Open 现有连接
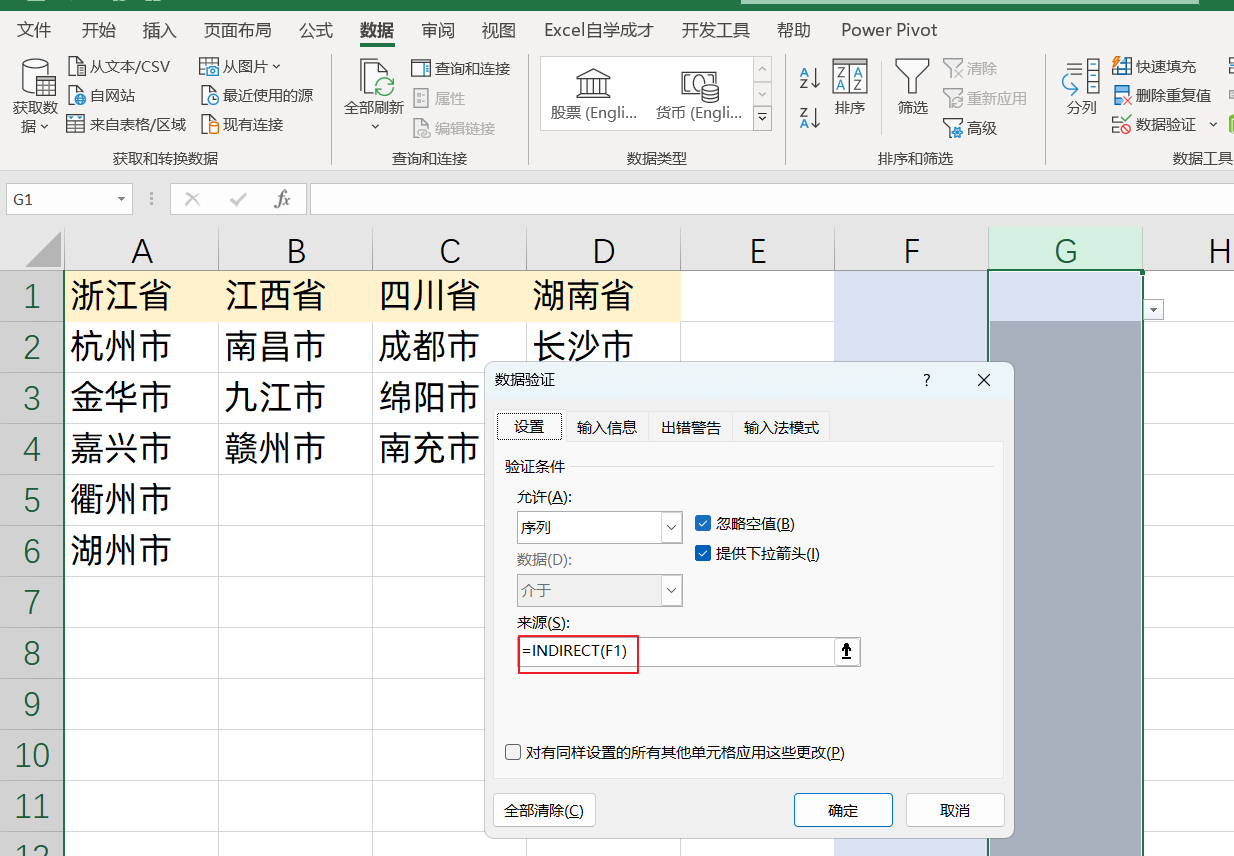This screenshot has width=1234, height=856. click(x=242, y=125)
